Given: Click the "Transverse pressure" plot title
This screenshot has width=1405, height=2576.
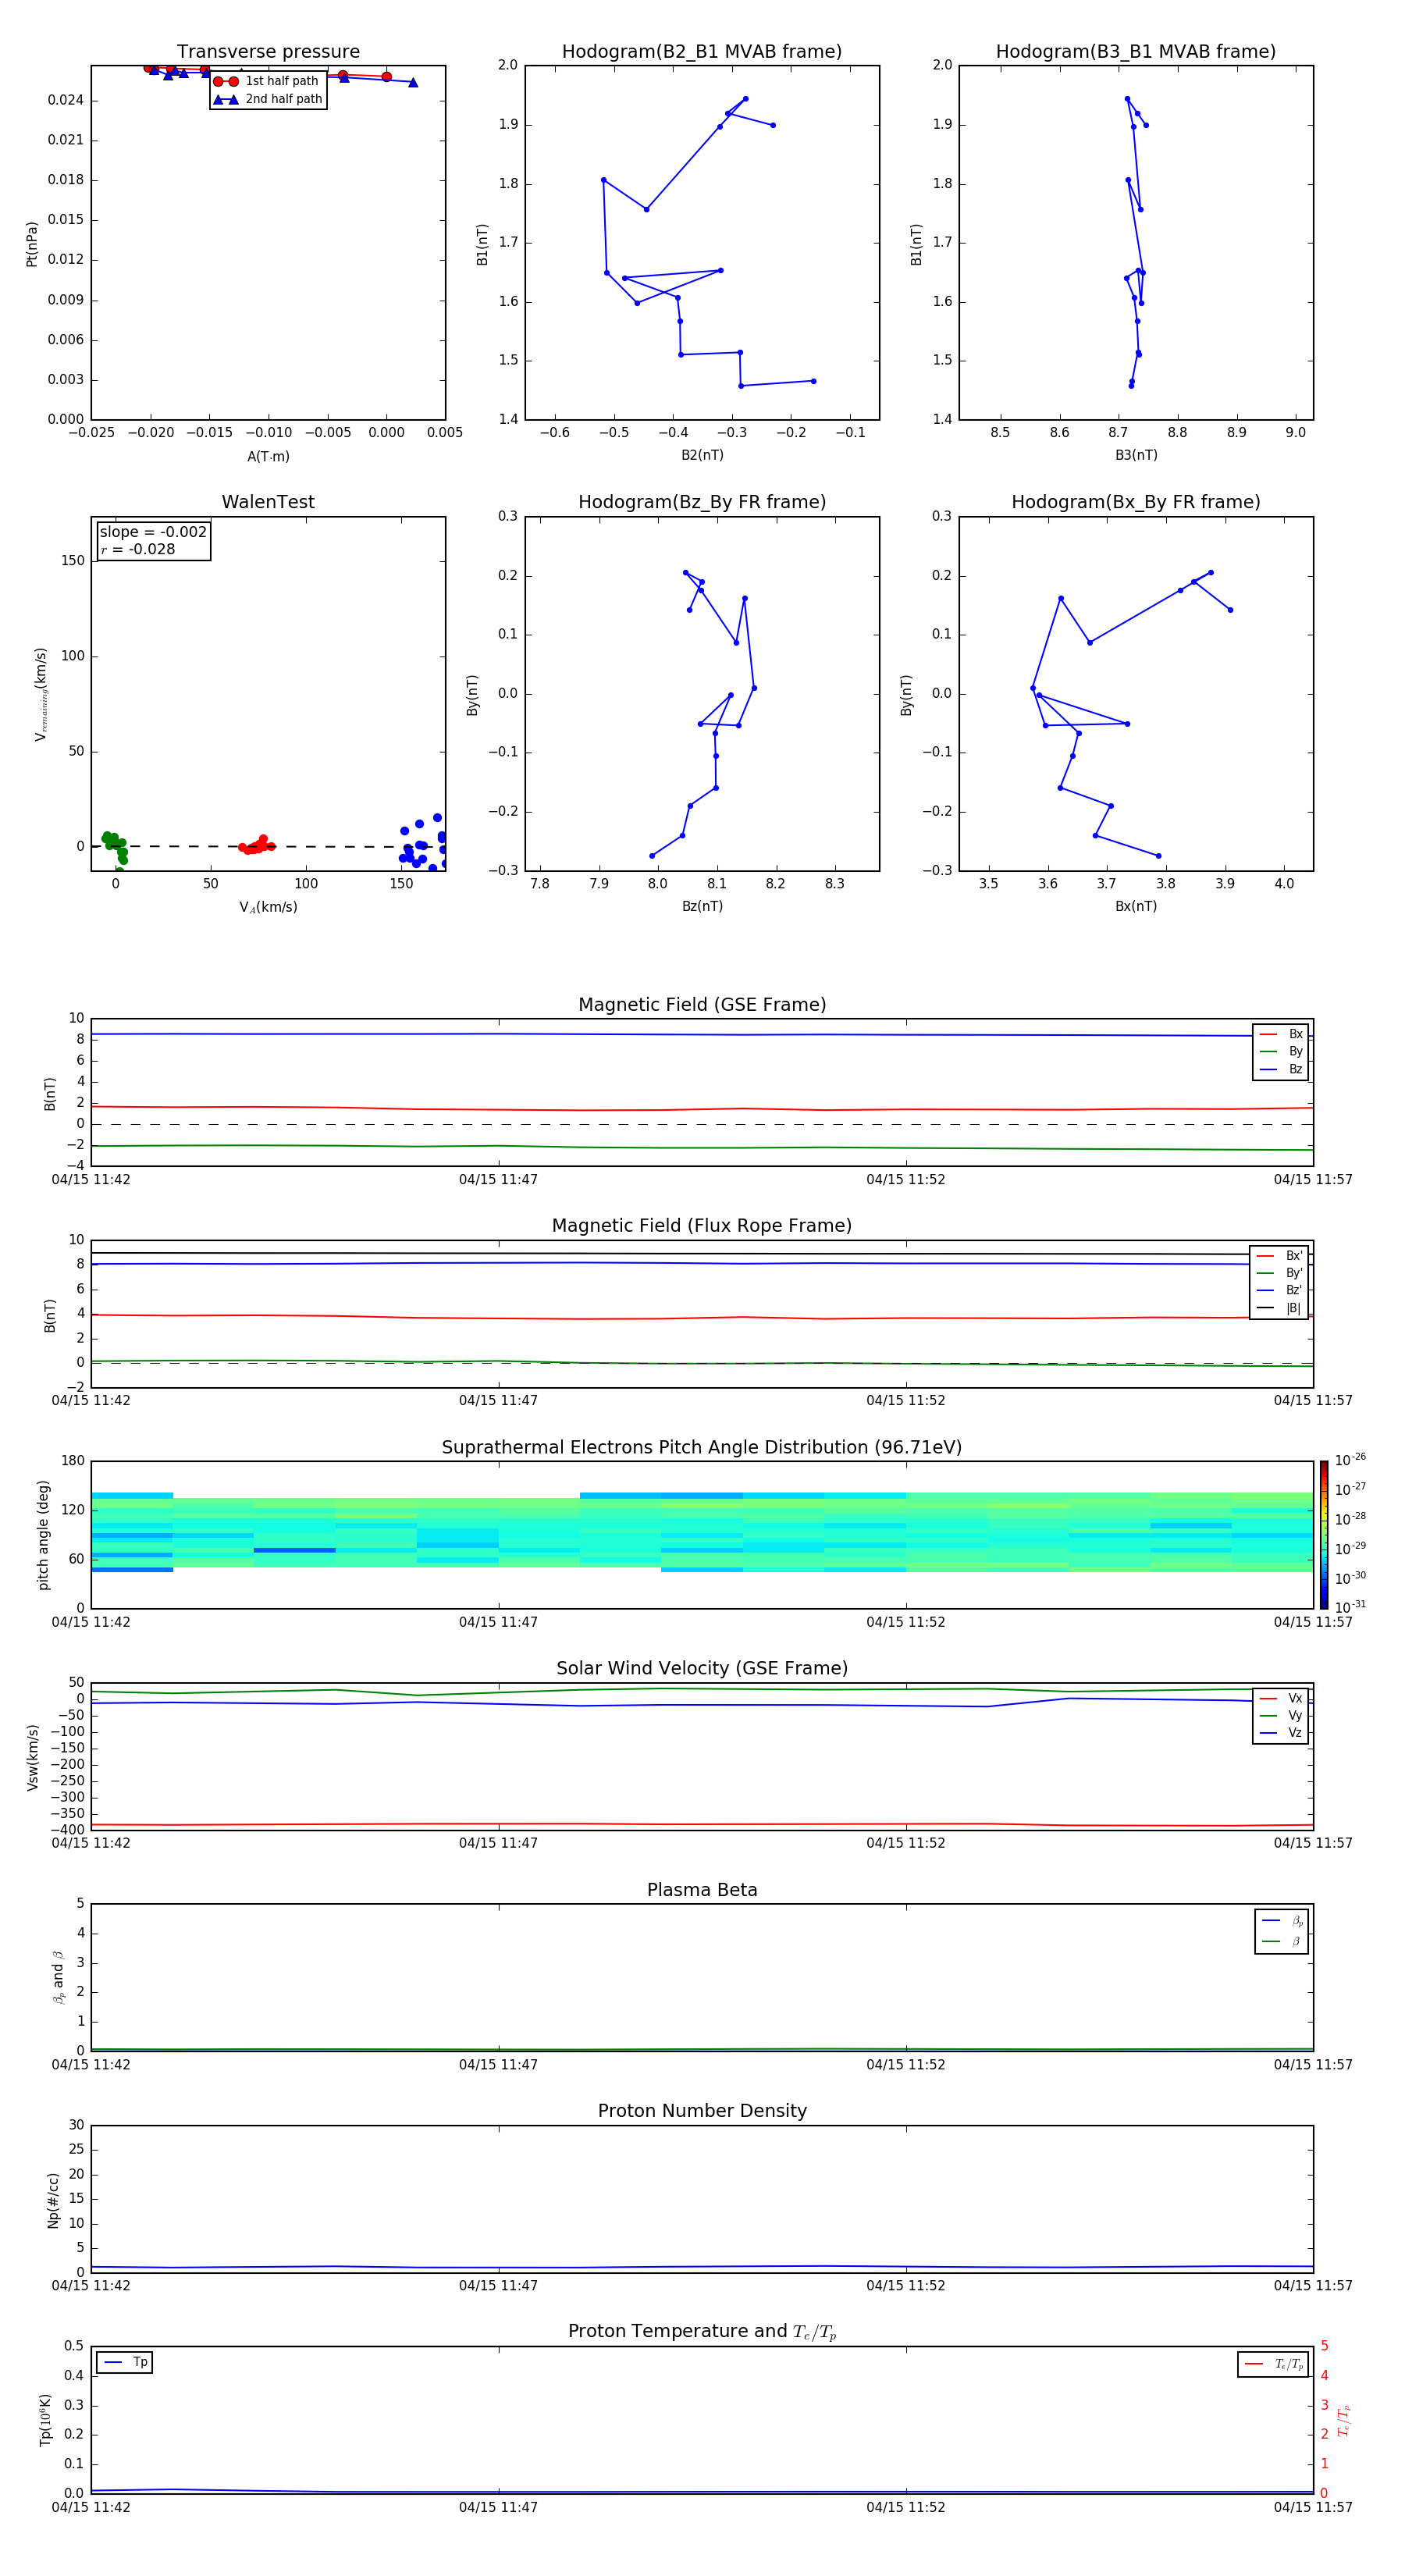Looking at the screenshot, I should pos(268,52).
